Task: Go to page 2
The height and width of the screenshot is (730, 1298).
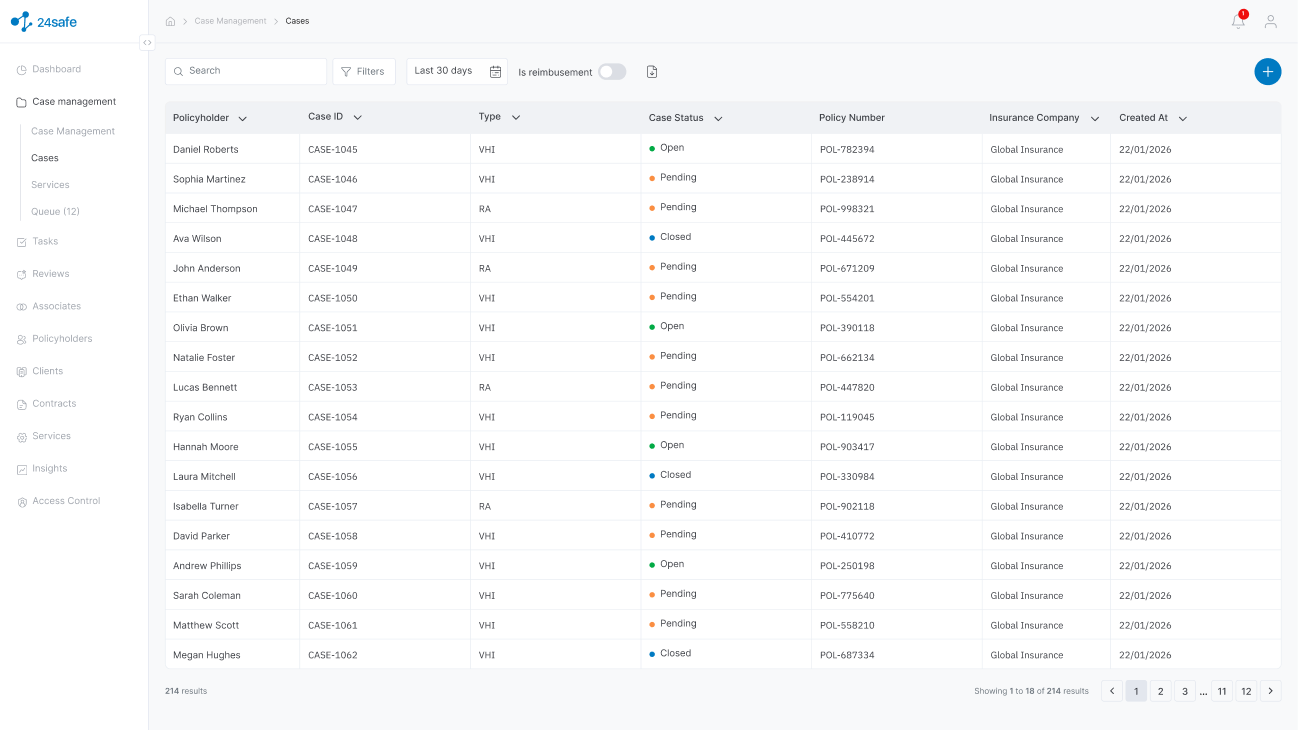Action: point(1160,691)
